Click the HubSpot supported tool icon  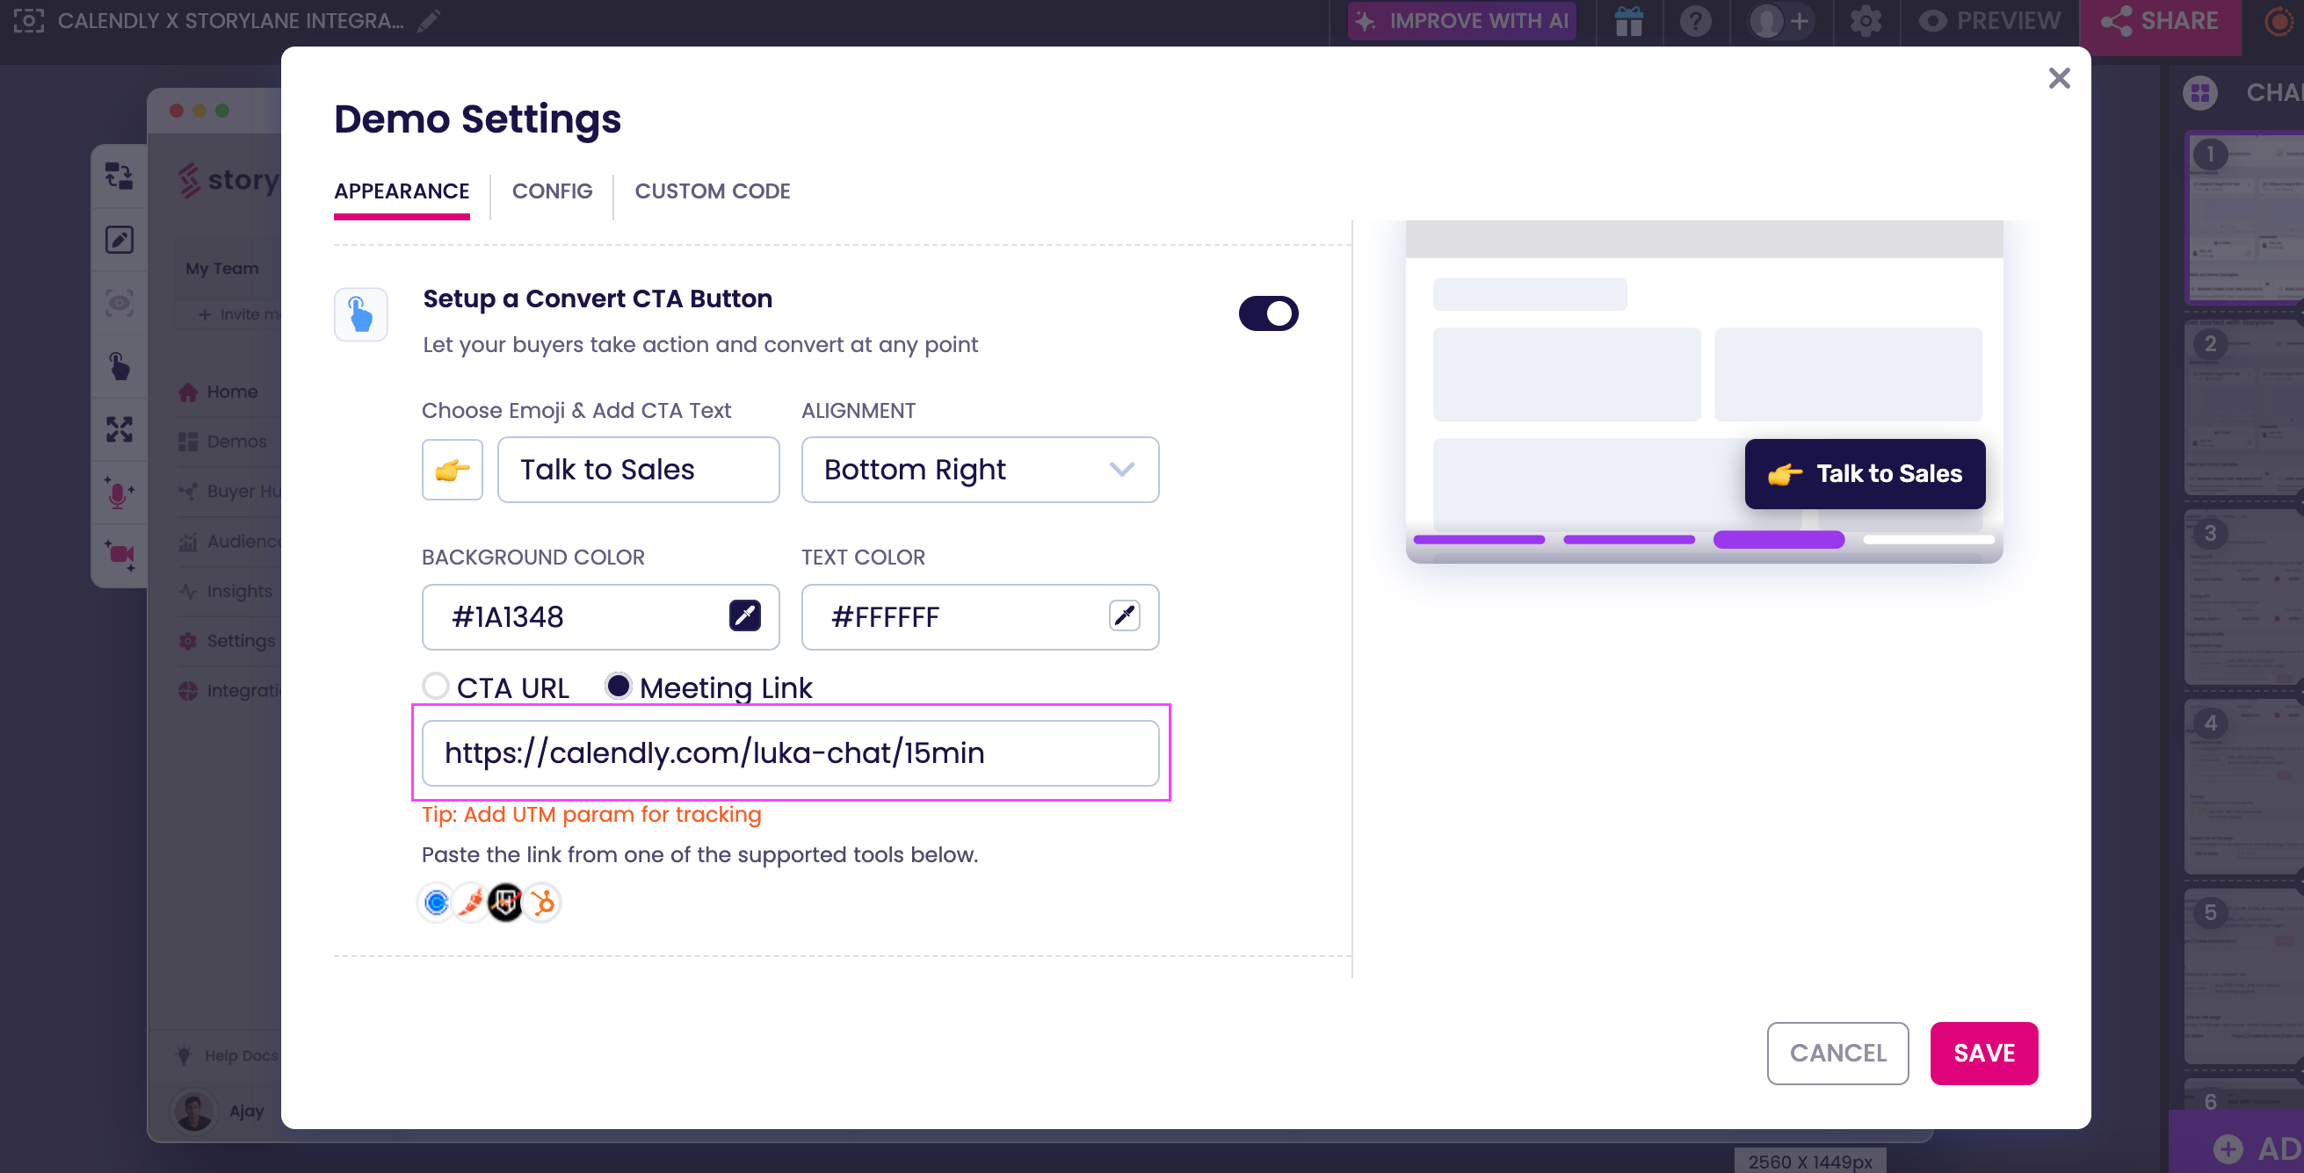543,903
